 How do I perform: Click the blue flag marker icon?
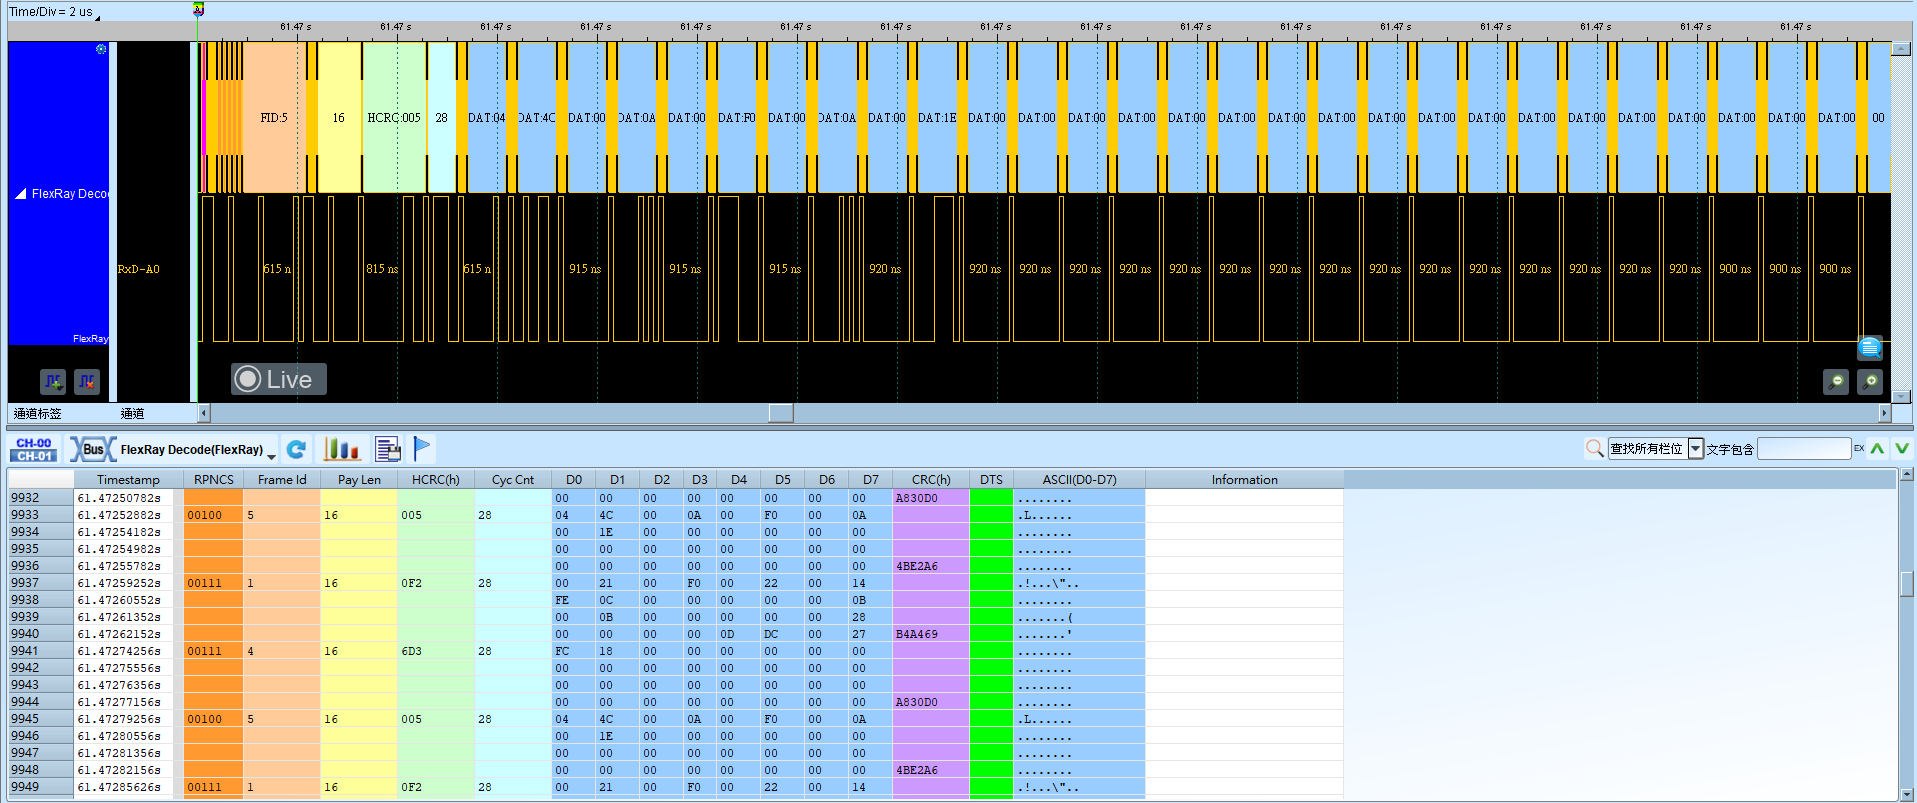click(x=422, y=448)
